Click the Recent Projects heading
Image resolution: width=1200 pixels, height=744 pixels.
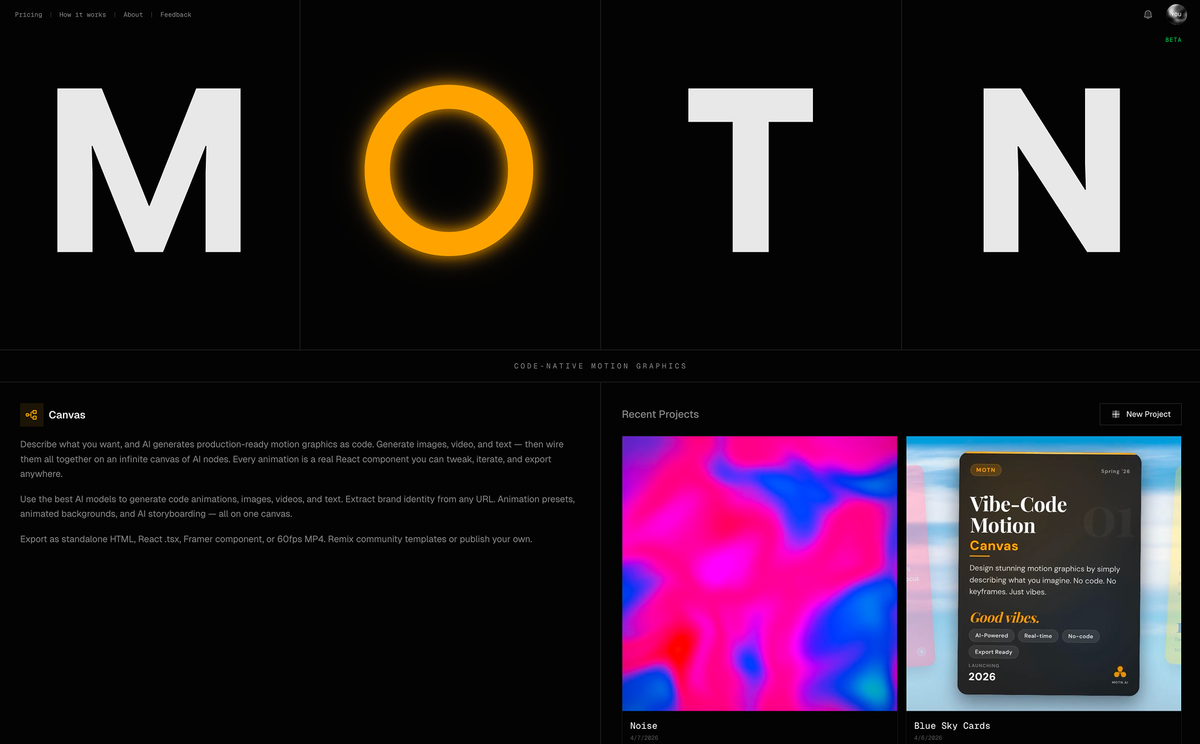pos(660,414)
